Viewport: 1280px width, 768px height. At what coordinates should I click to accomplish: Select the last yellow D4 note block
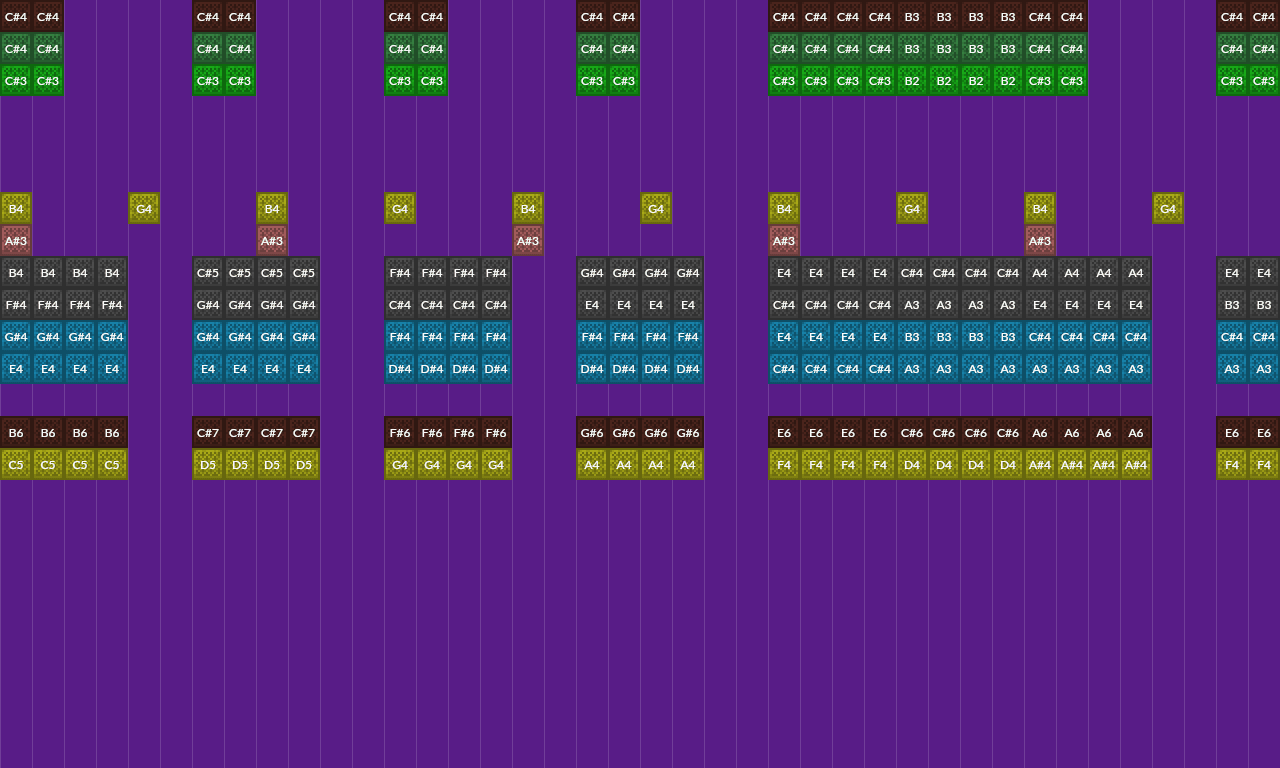(1008, 465)
